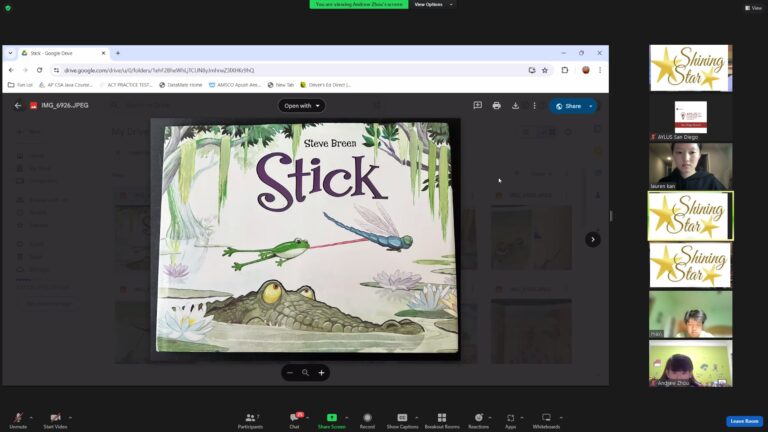Click the Stick book cover image

point(307,238)
